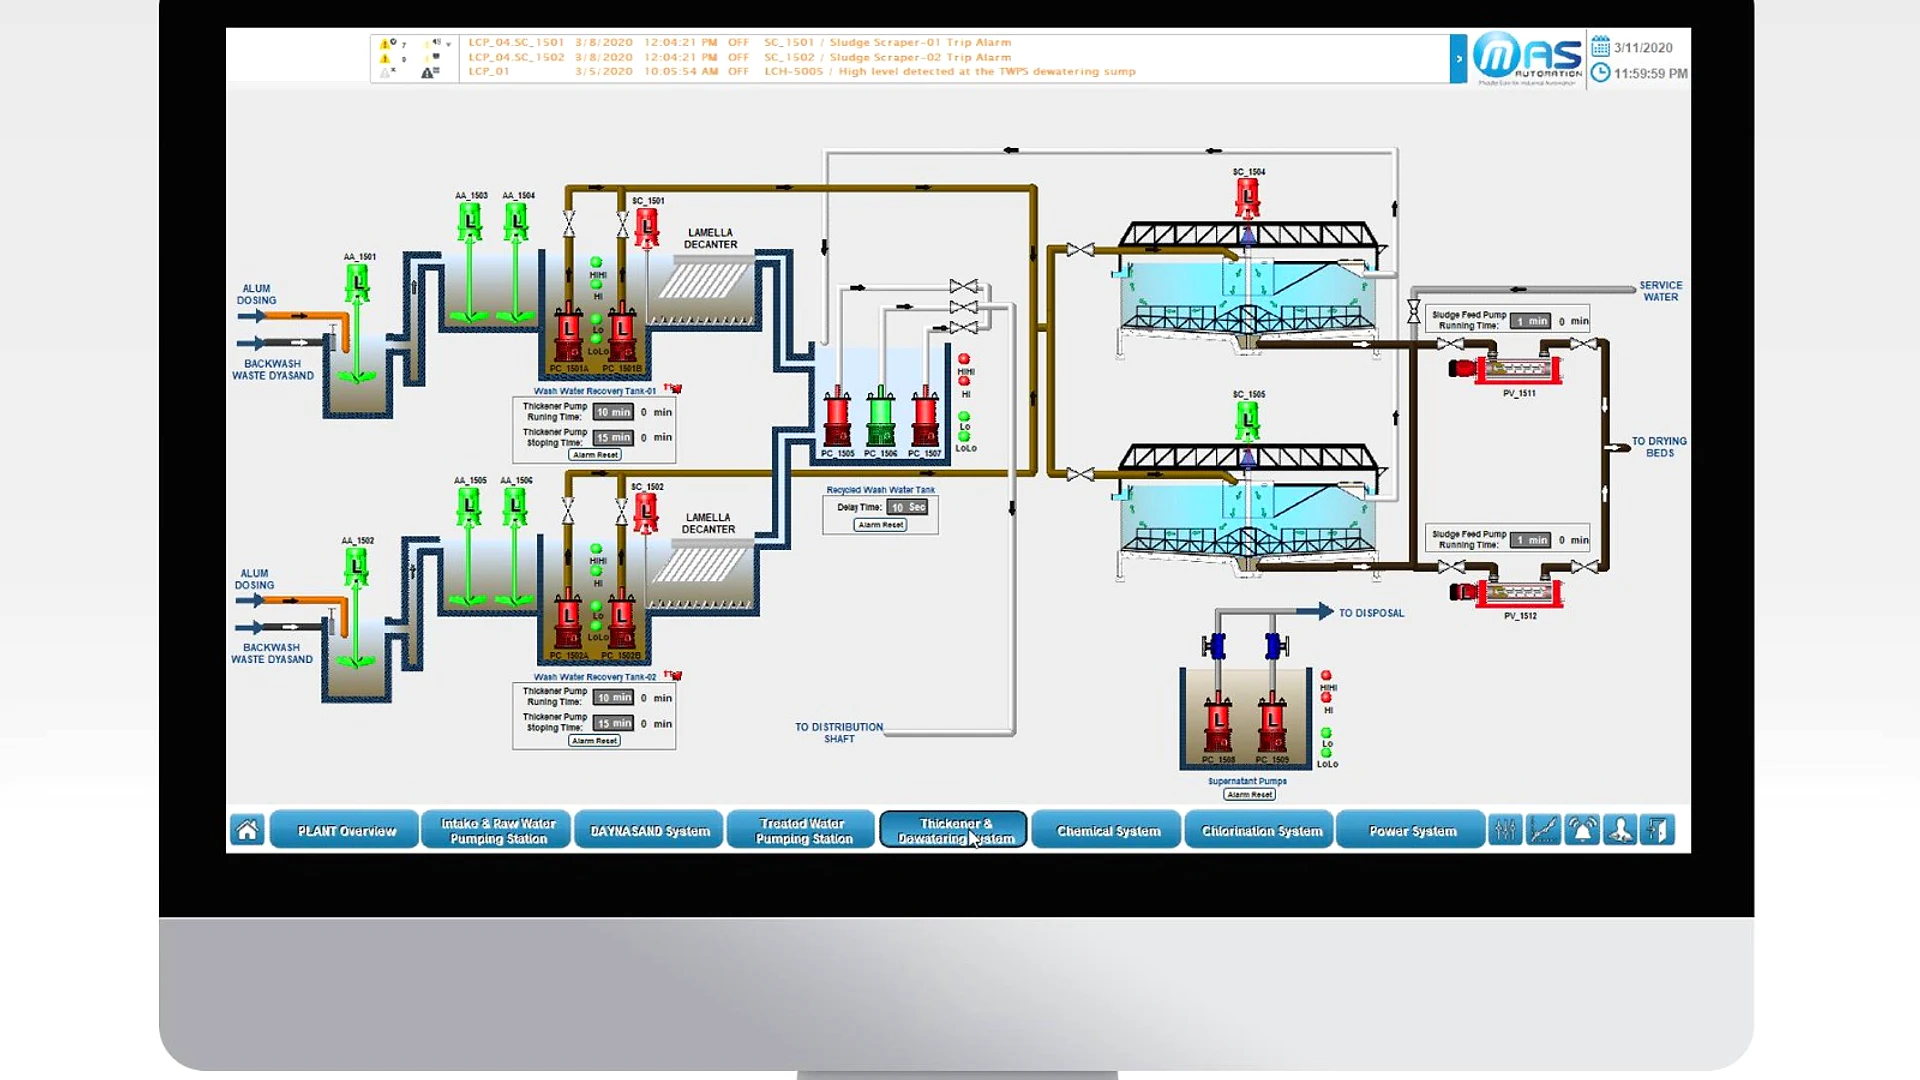Open the alarm bell icon
1920x1080 pixels.
(1581, 830)
